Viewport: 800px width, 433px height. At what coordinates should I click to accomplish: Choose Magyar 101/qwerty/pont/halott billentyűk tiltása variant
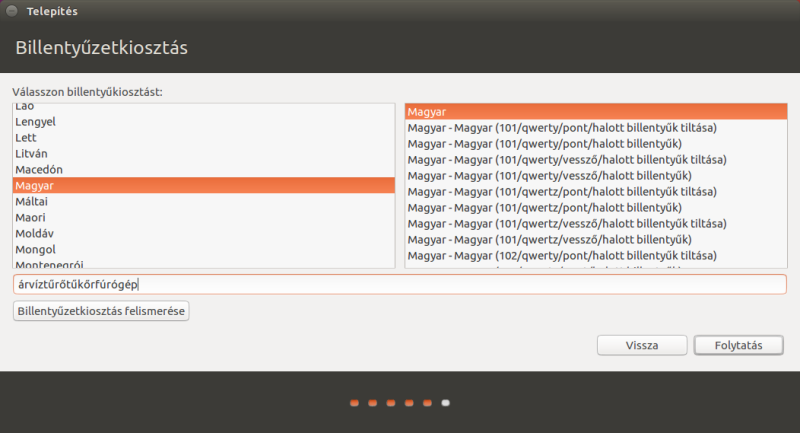[x=562, y=128]
